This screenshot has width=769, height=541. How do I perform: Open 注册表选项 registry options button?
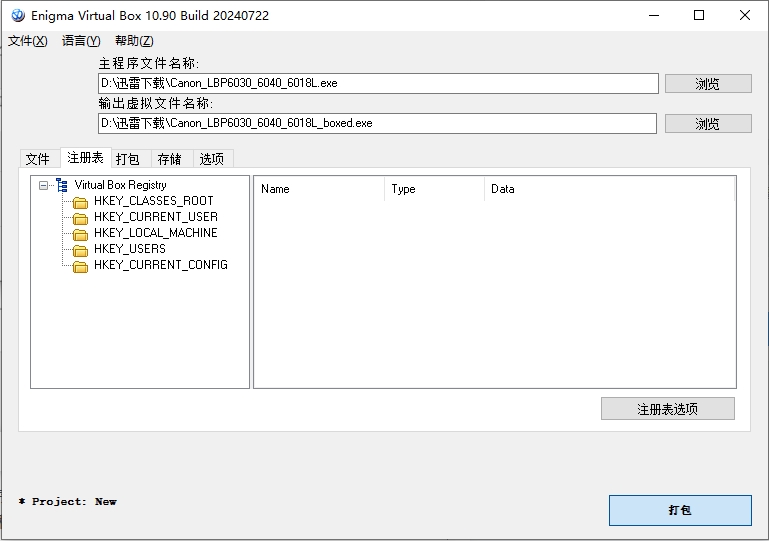tap(667, 409)
